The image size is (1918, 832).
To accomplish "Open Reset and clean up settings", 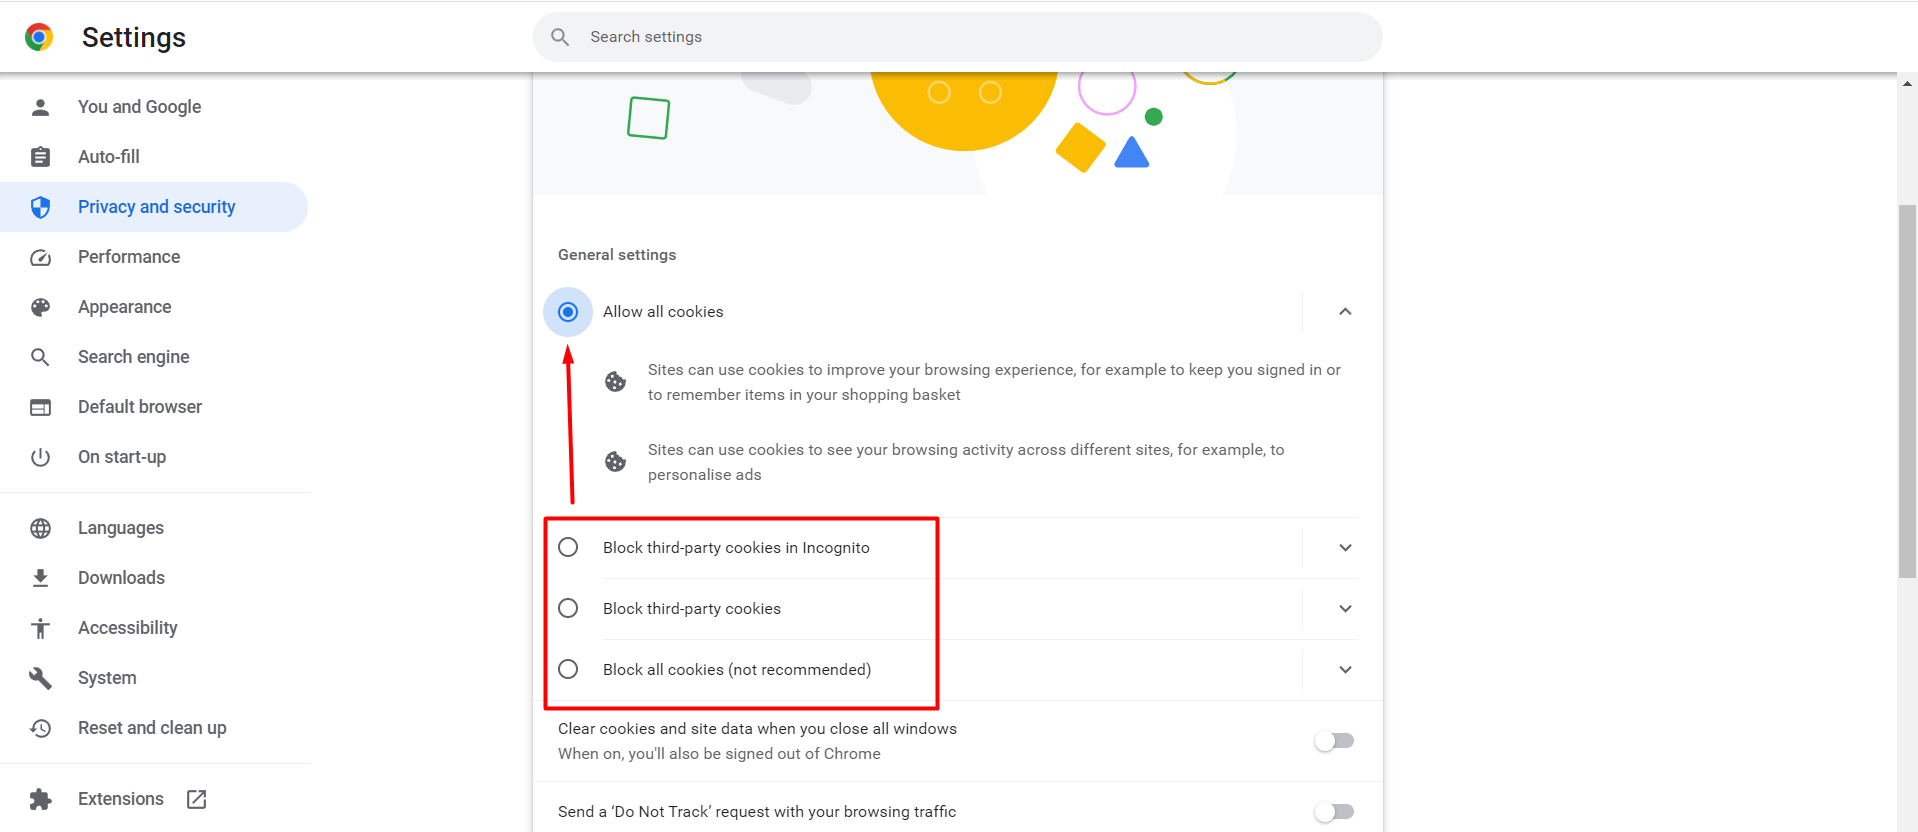I will 152,728.
